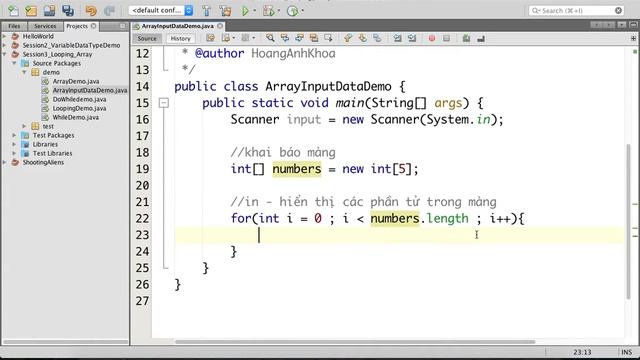Screen dimensions: 640x360
Task: Click Previous Bookmark icon
Action: click(x=348, y=38)
